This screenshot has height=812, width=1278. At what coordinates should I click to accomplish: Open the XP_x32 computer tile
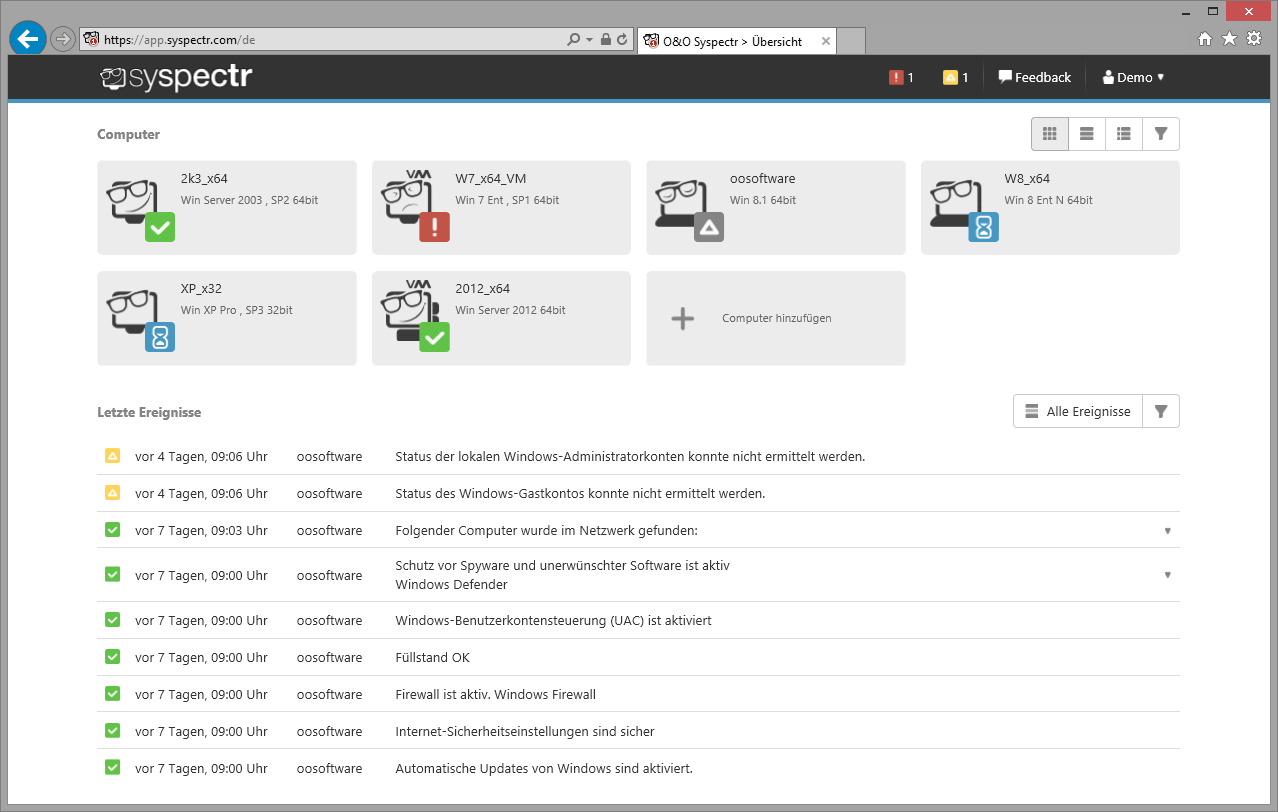(227, 318)
